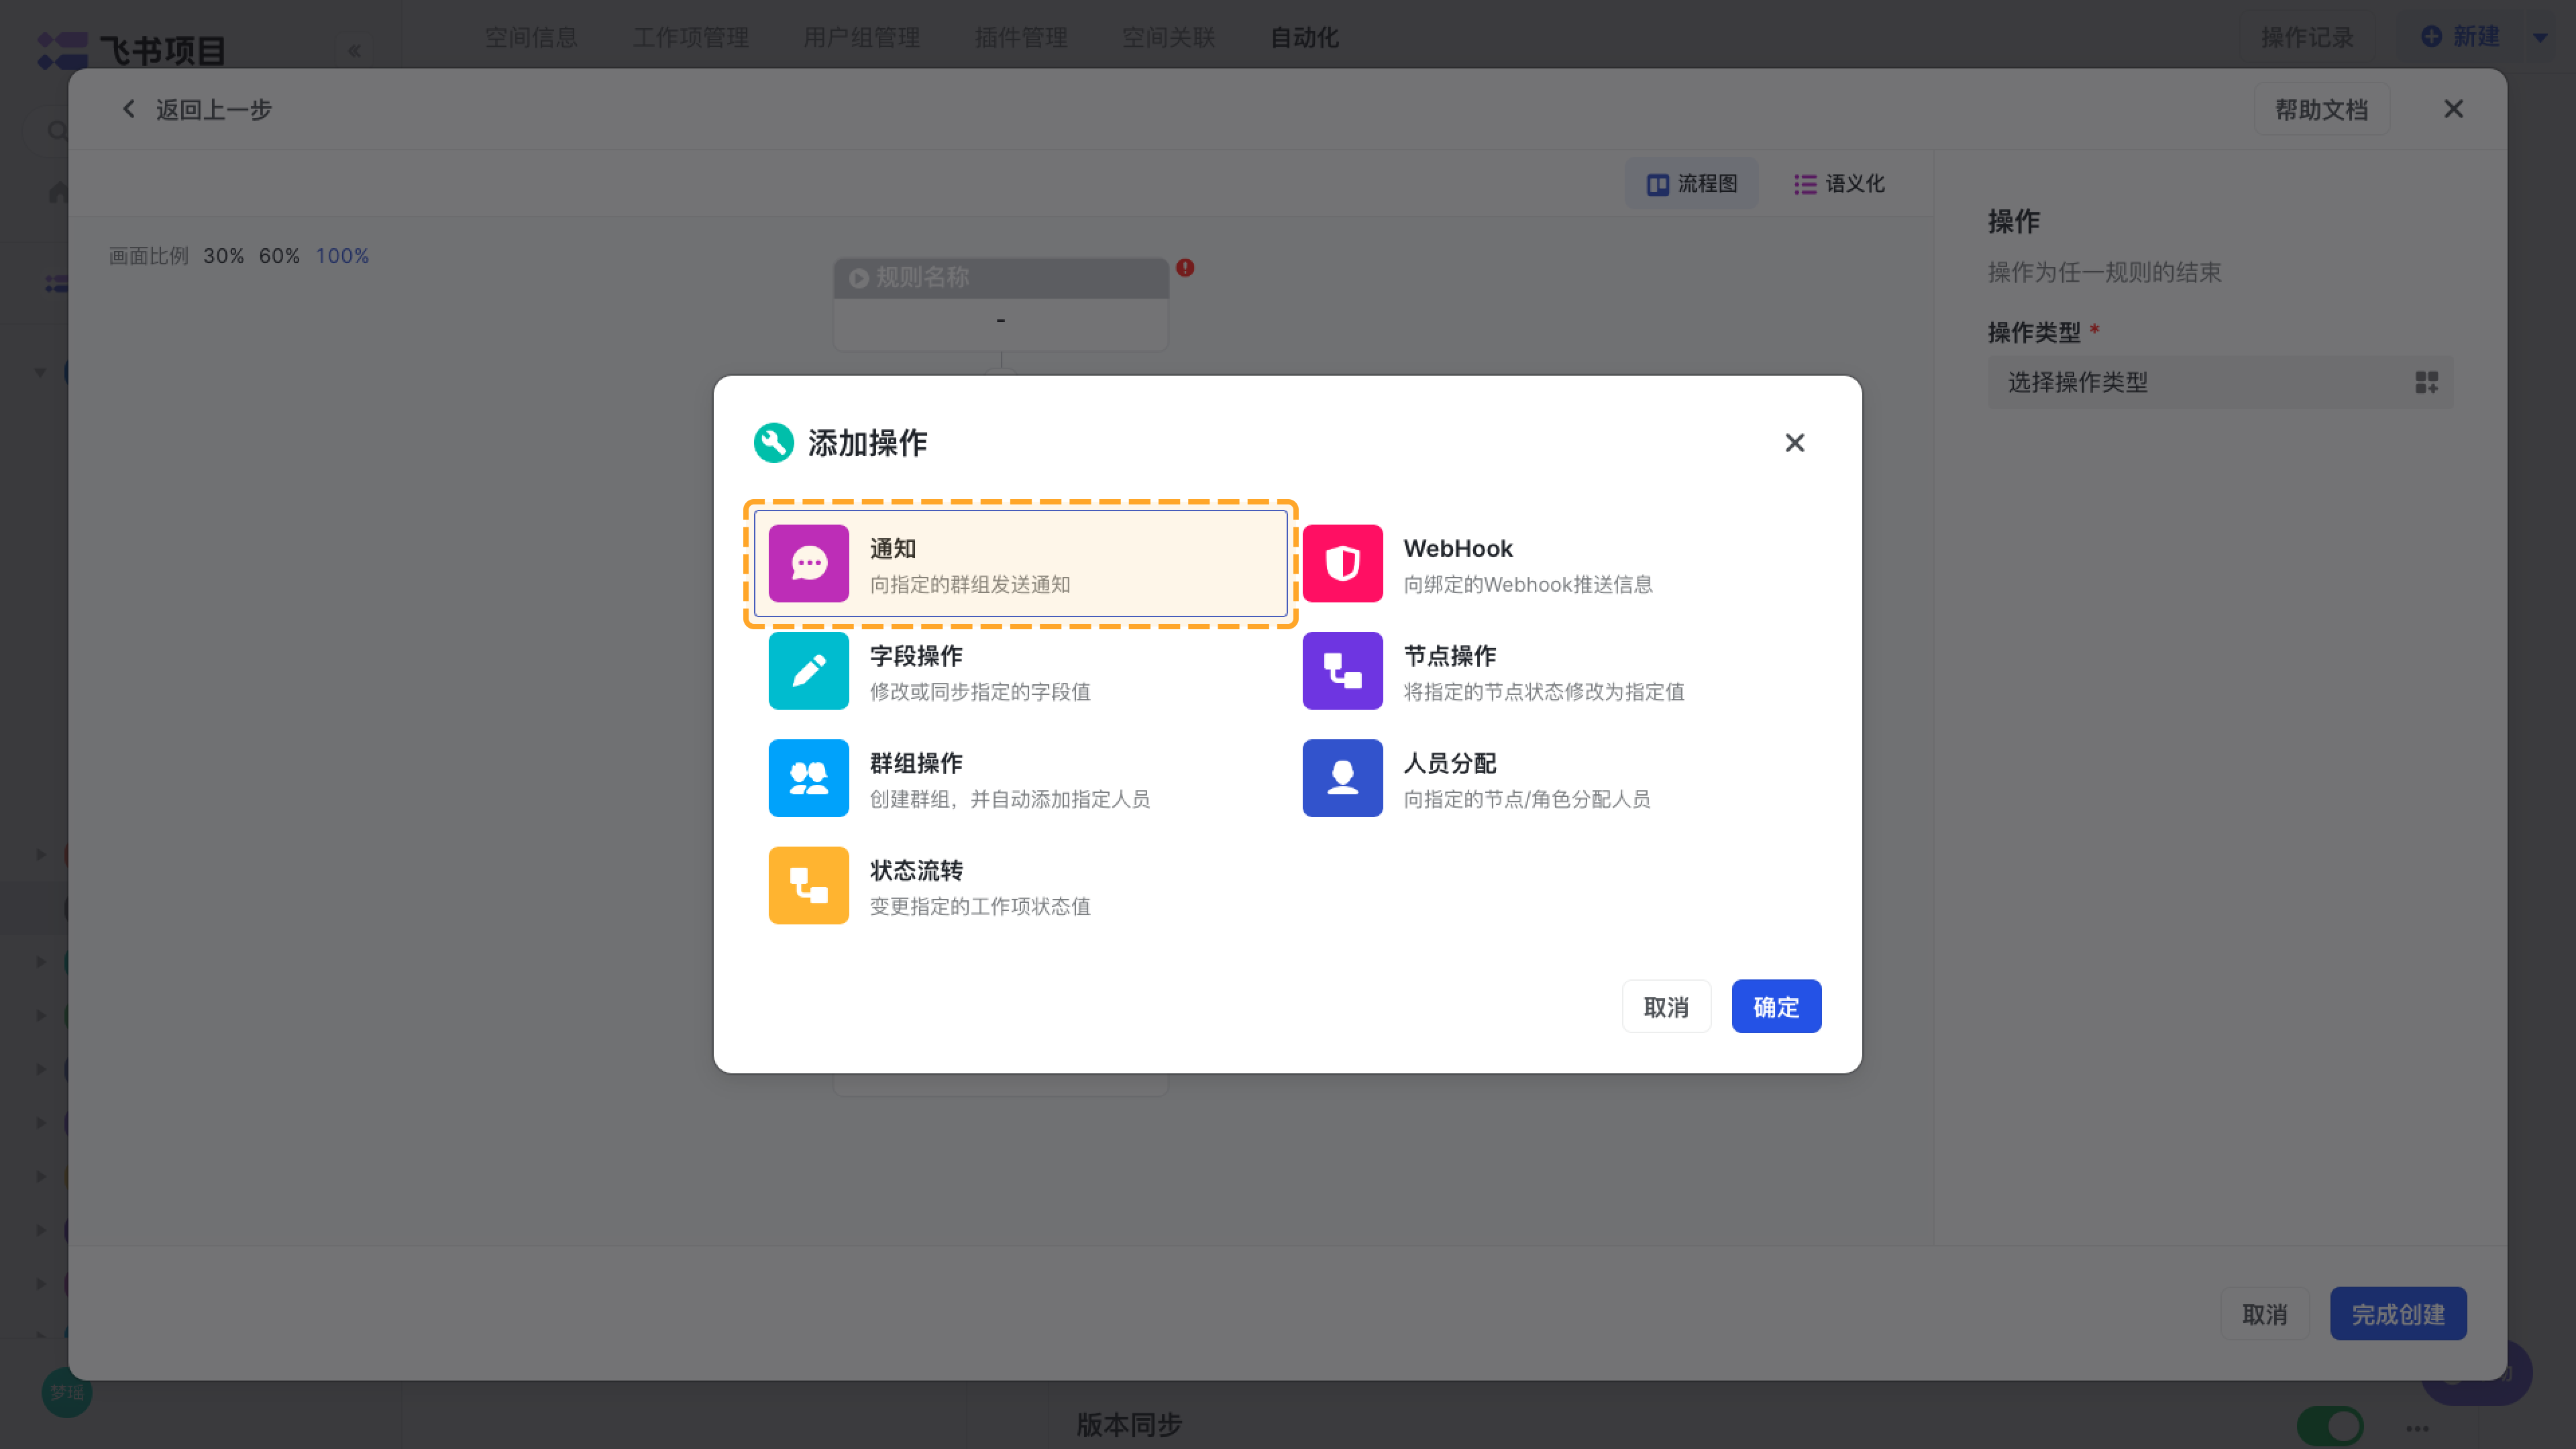Image resolution: width=2576 pixels, height=1449 pixels.
Task: Pick the 状态流转 status flow icon
Action: pos(808,885)
